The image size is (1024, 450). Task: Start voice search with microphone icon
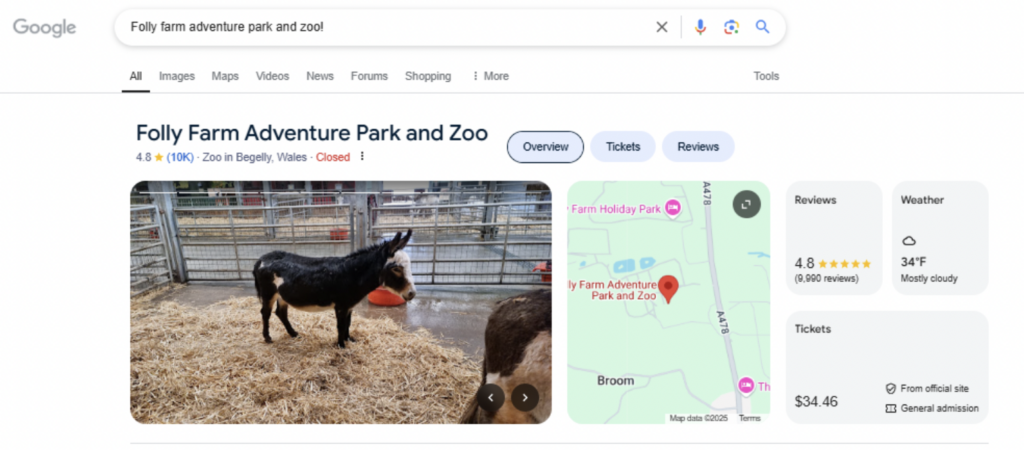tap(700, 27)
